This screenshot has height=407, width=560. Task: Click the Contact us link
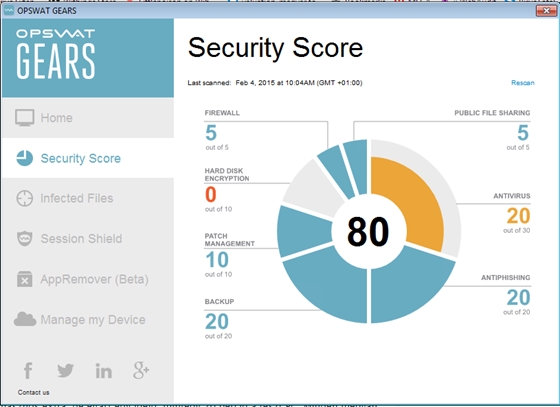[34, 392]
